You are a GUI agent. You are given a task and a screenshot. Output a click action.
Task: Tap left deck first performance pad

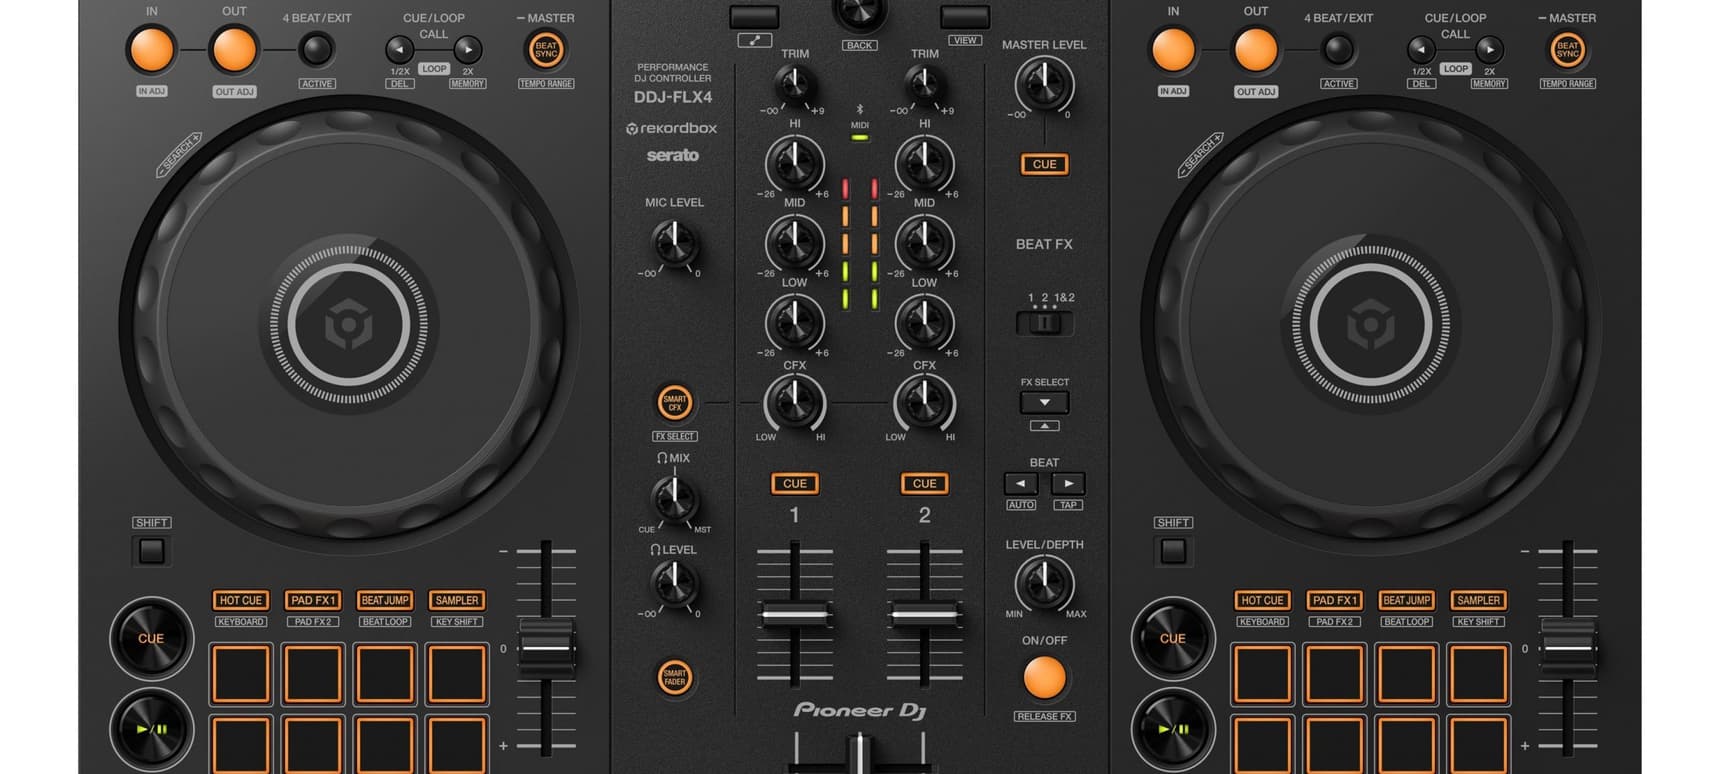click(x=240, y=673)
